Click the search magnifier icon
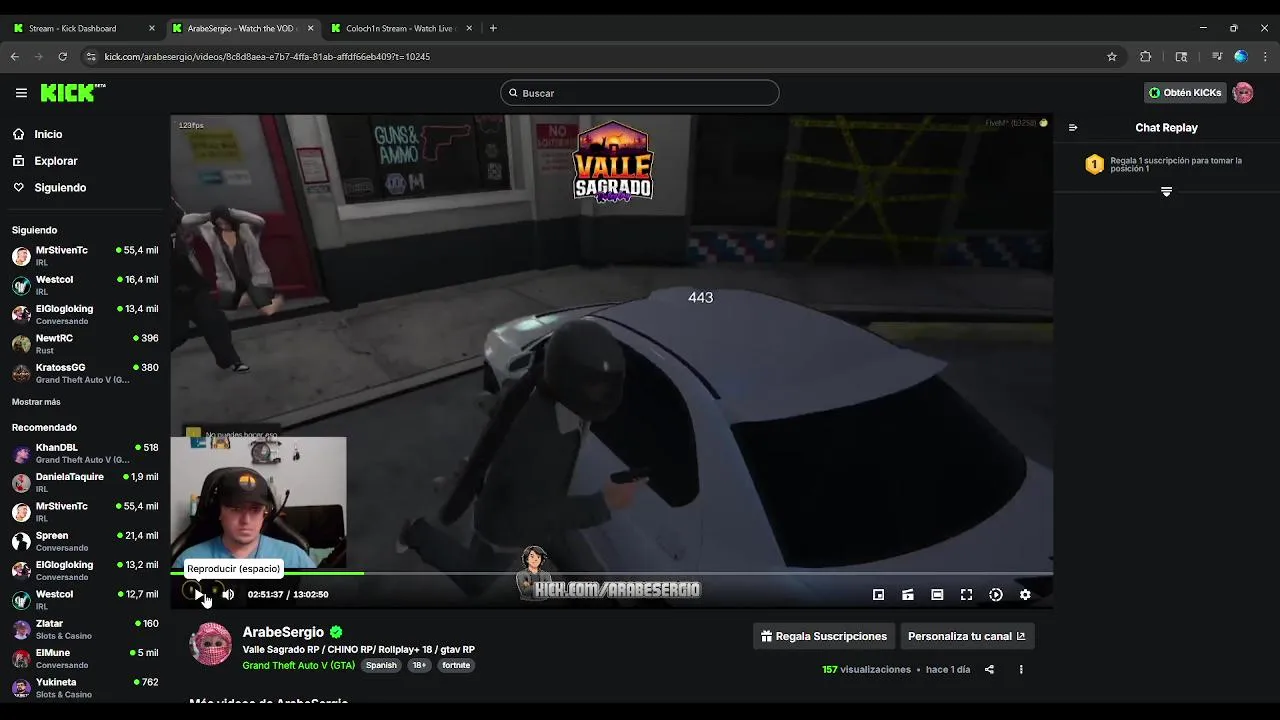This screenshot has width=1280, height=720. 513,93
